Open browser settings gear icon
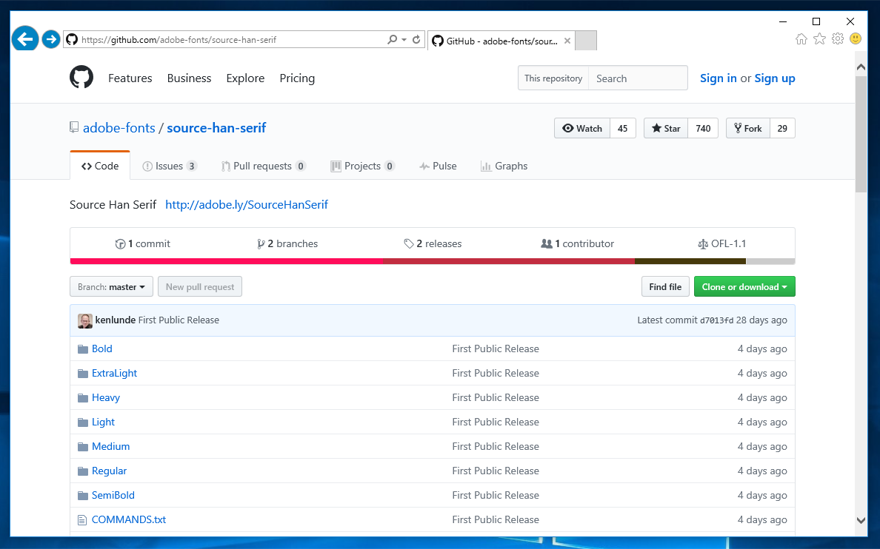 [837, 39]
